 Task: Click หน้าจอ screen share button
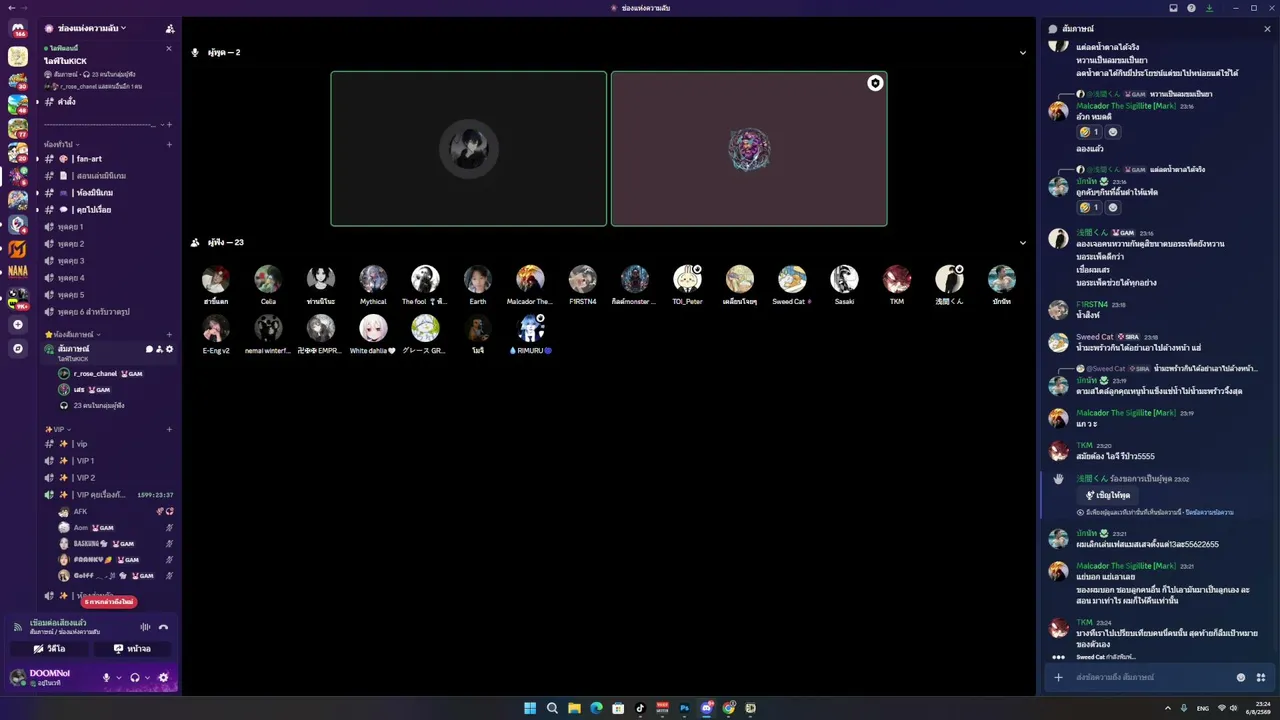(133, 648)
